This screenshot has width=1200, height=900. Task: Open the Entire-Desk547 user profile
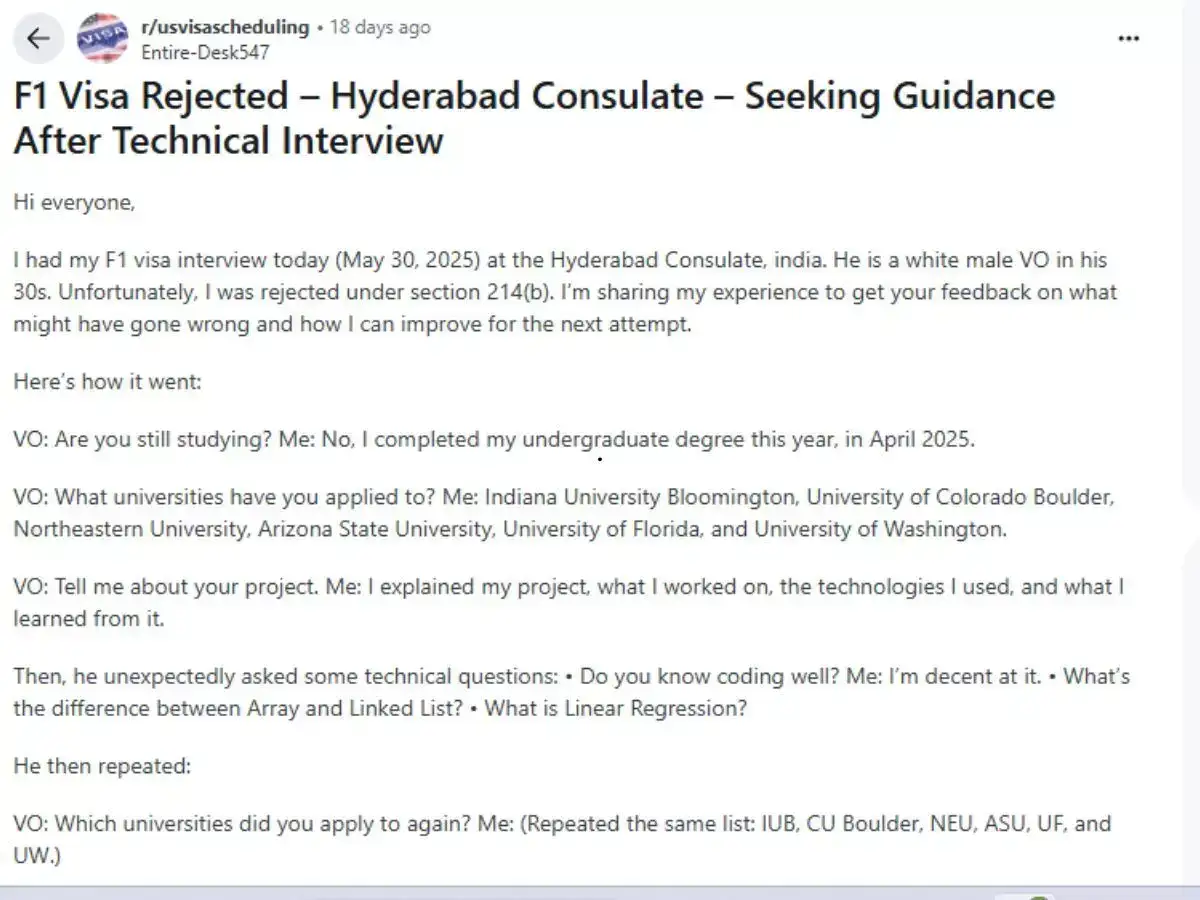tap(205, 52)
